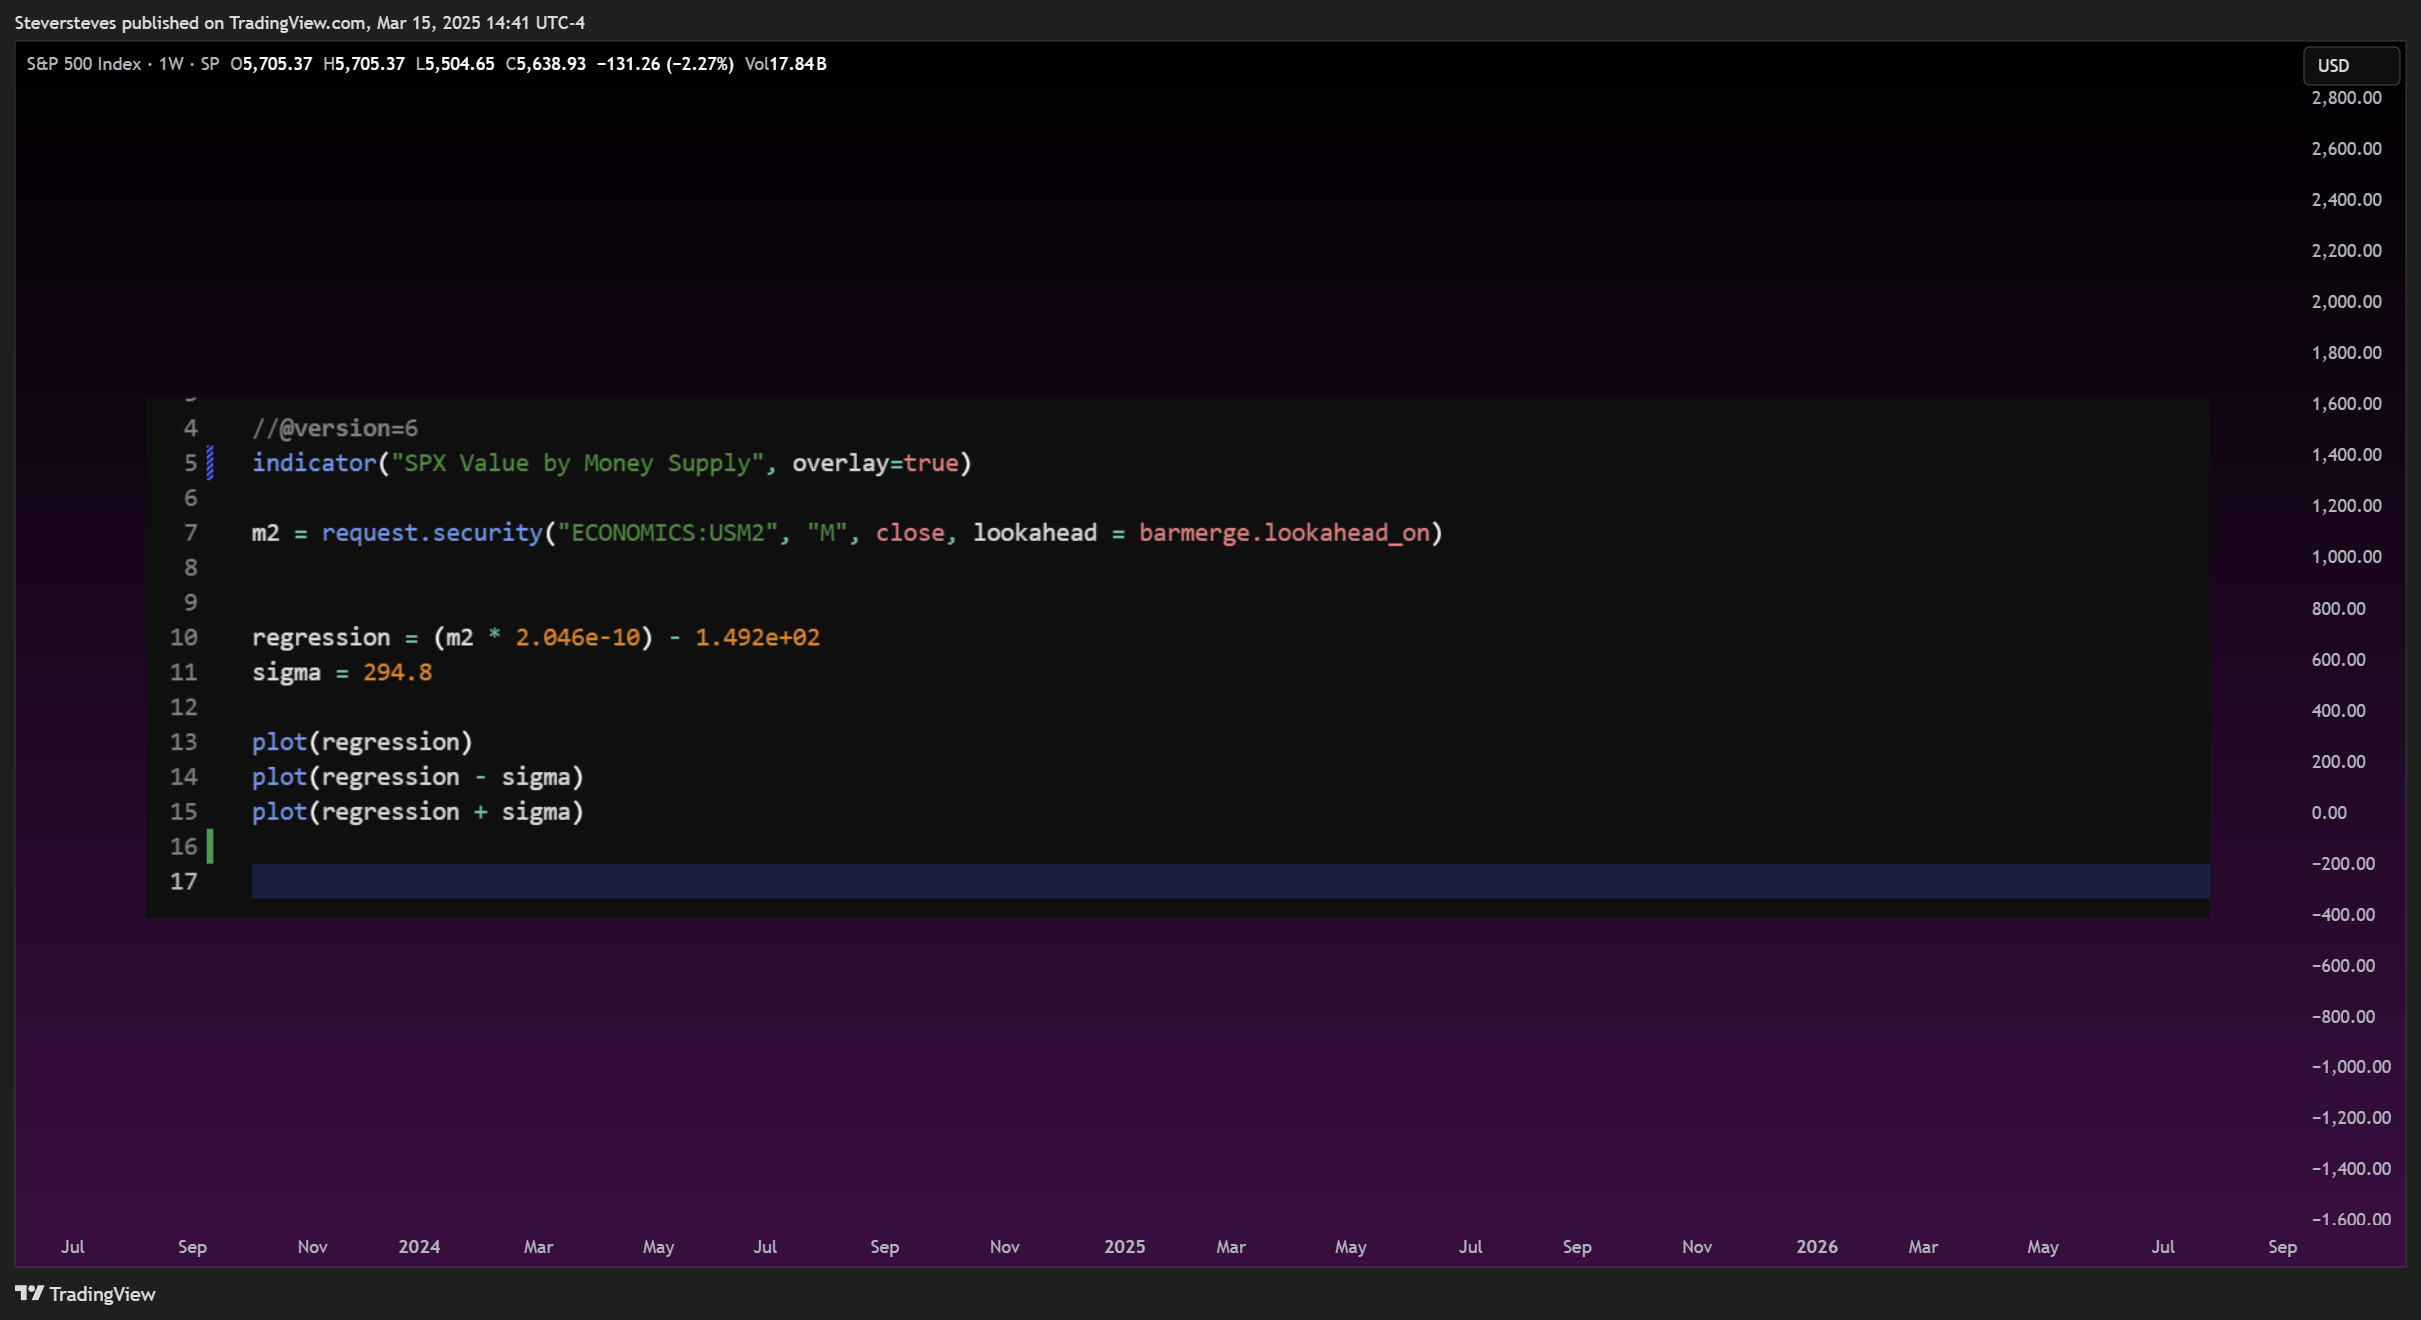Click the published on TradingView.com header text
The height and width of the screenshot is (1320, 2421).
[x=299, y=22]
